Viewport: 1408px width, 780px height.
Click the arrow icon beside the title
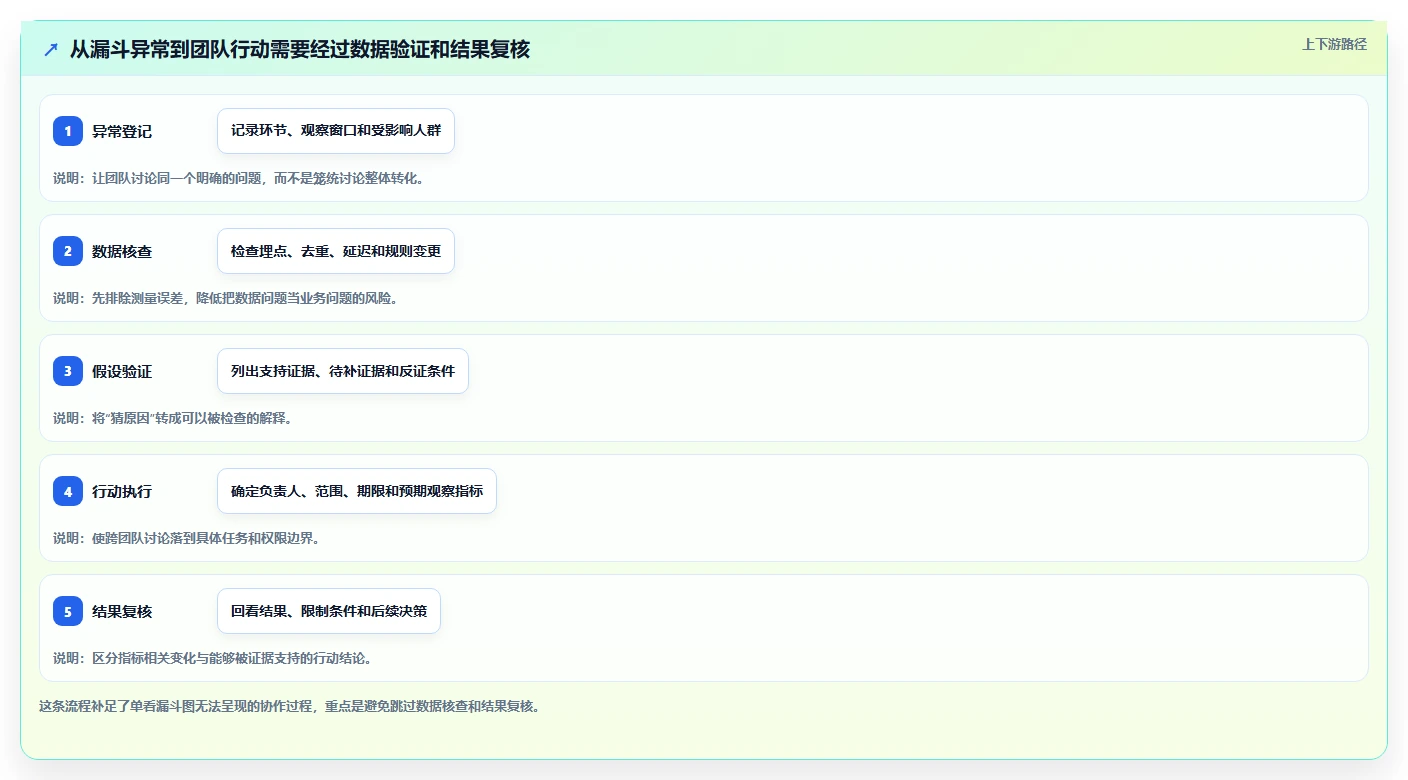[x=51, y=49]
